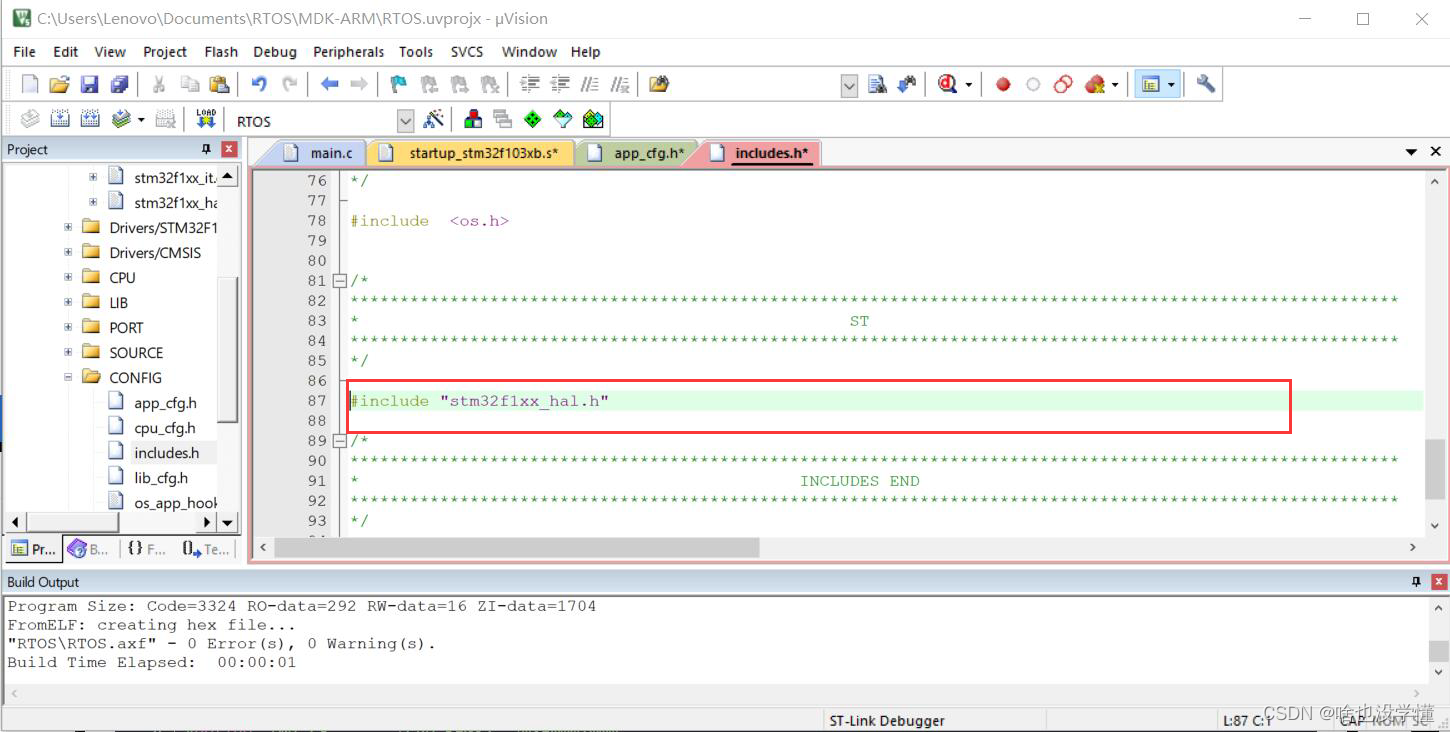Insert a breakpoint with red dot icon

coord(1003,85)
